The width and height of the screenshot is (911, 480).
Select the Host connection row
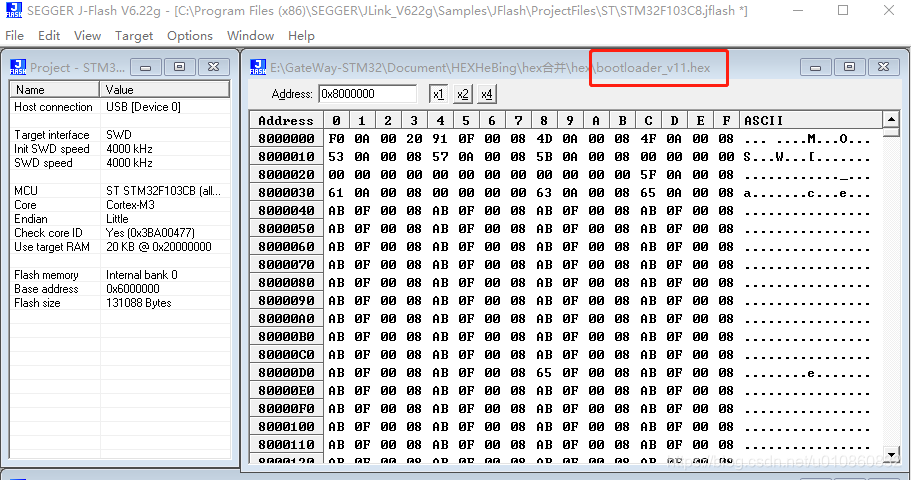[120, 107]
